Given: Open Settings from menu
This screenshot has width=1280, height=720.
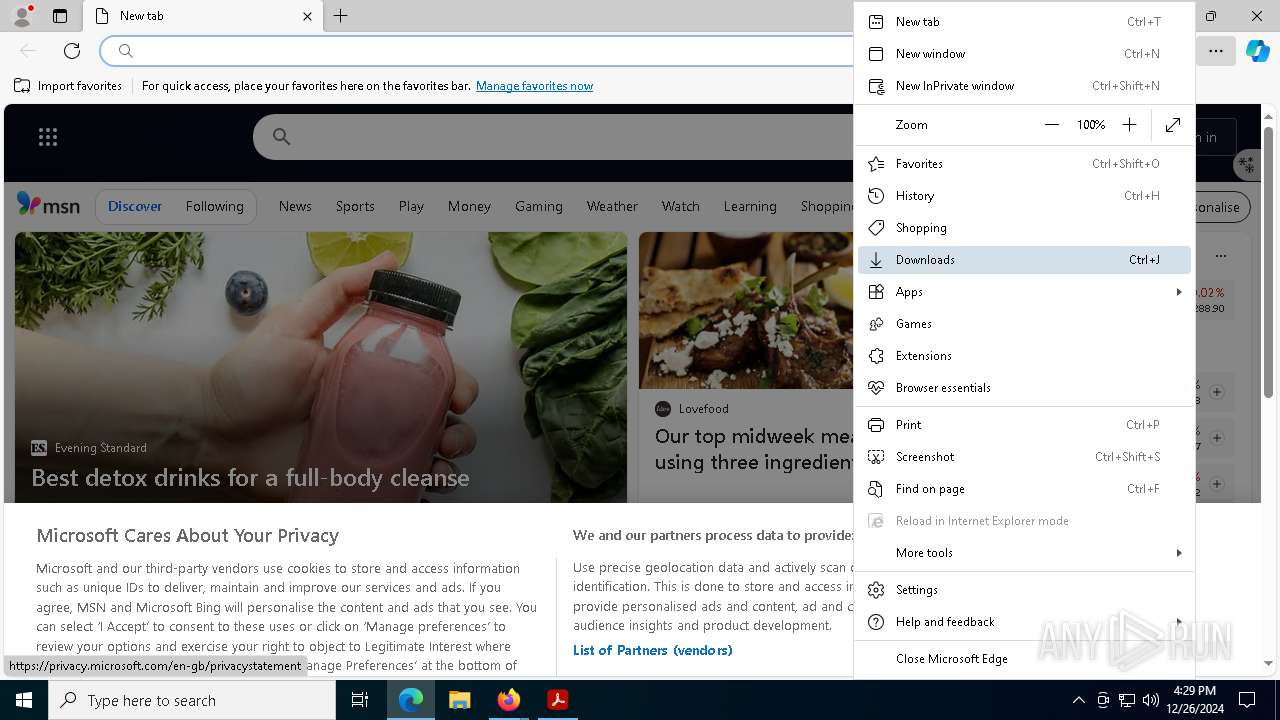Looking at the screenshot, I should tap(1024, 589).
